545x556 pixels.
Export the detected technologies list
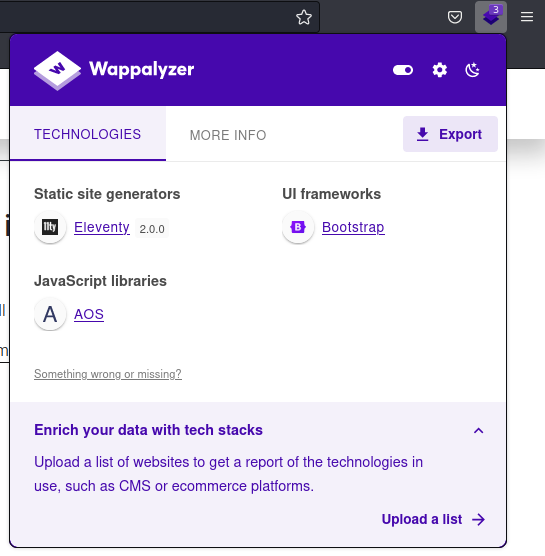point(450,134)
